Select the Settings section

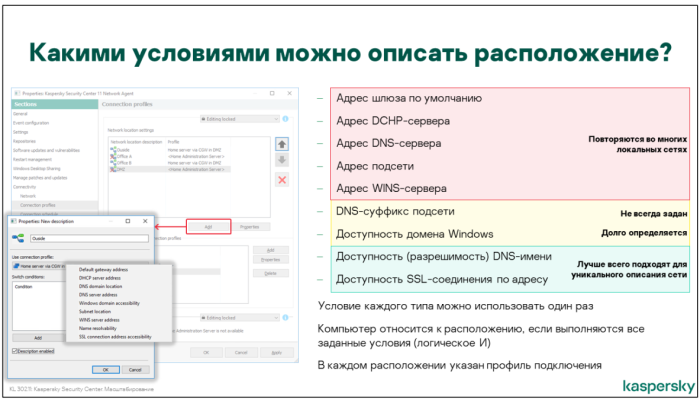pyautogui.click(x=21, y=132)
